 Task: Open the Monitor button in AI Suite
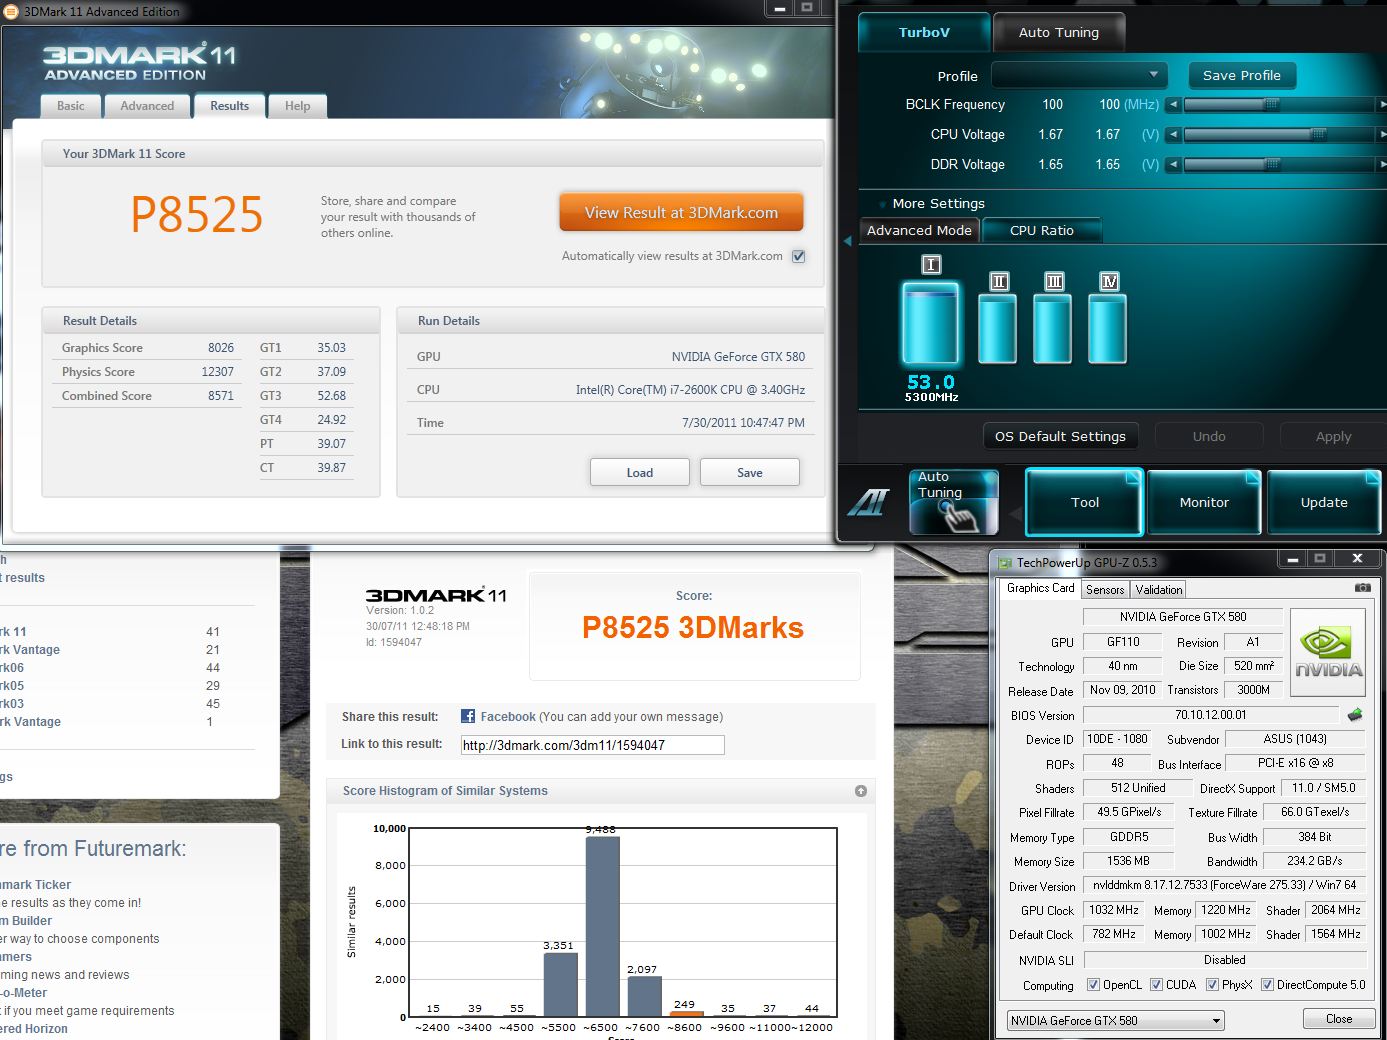pyautogui.click(x=1204, y=502)
